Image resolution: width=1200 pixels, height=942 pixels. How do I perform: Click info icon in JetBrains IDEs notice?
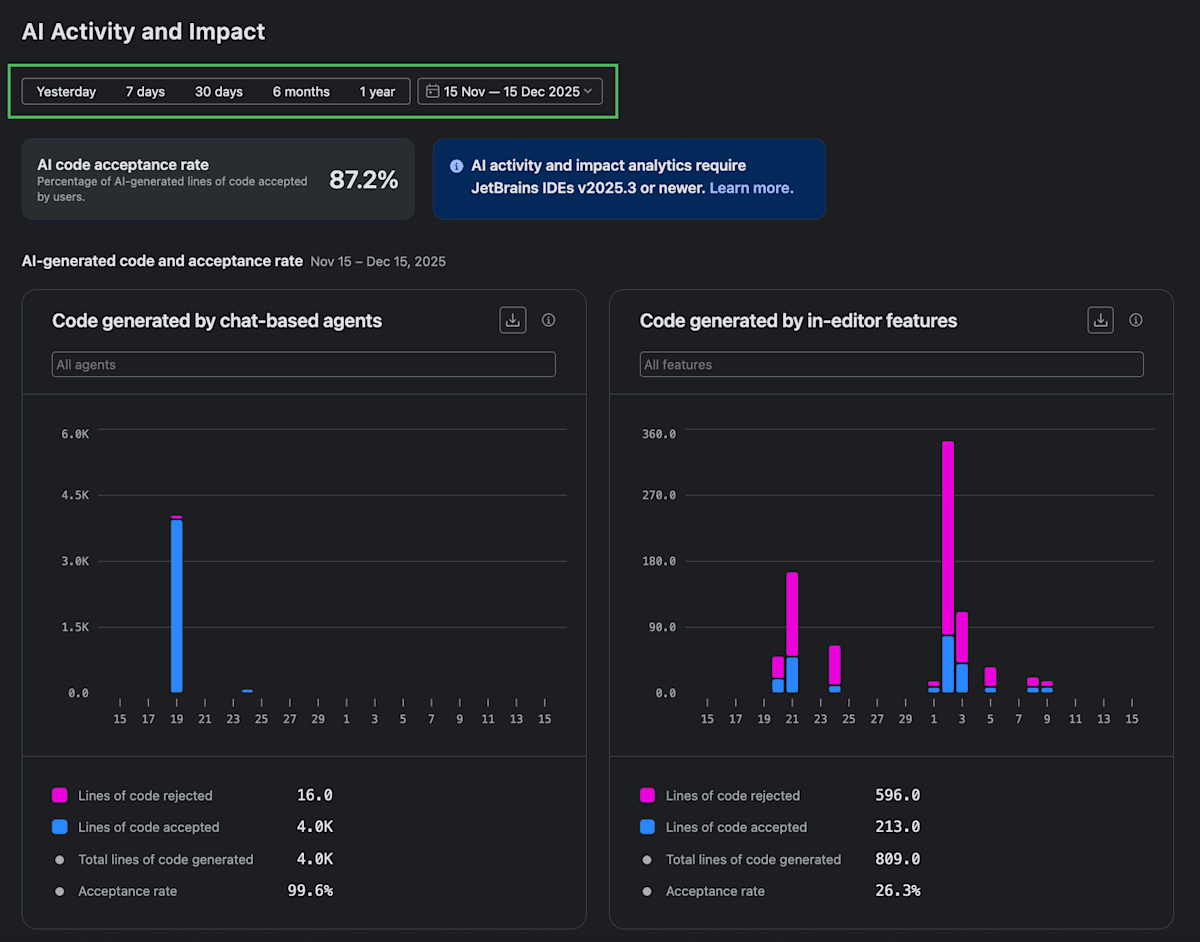pyautogui.click(x=456, y=166)
